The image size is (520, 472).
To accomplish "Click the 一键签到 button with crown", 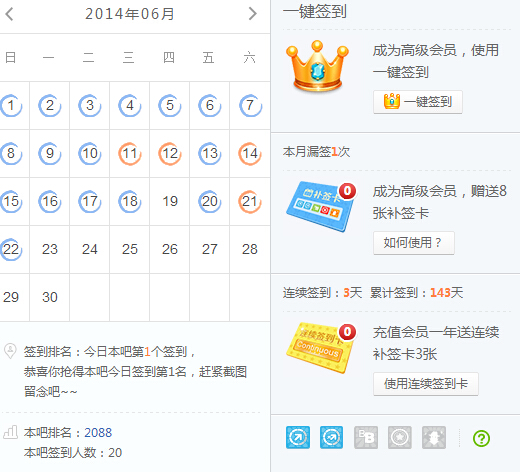I will click(x=418, y=102).
